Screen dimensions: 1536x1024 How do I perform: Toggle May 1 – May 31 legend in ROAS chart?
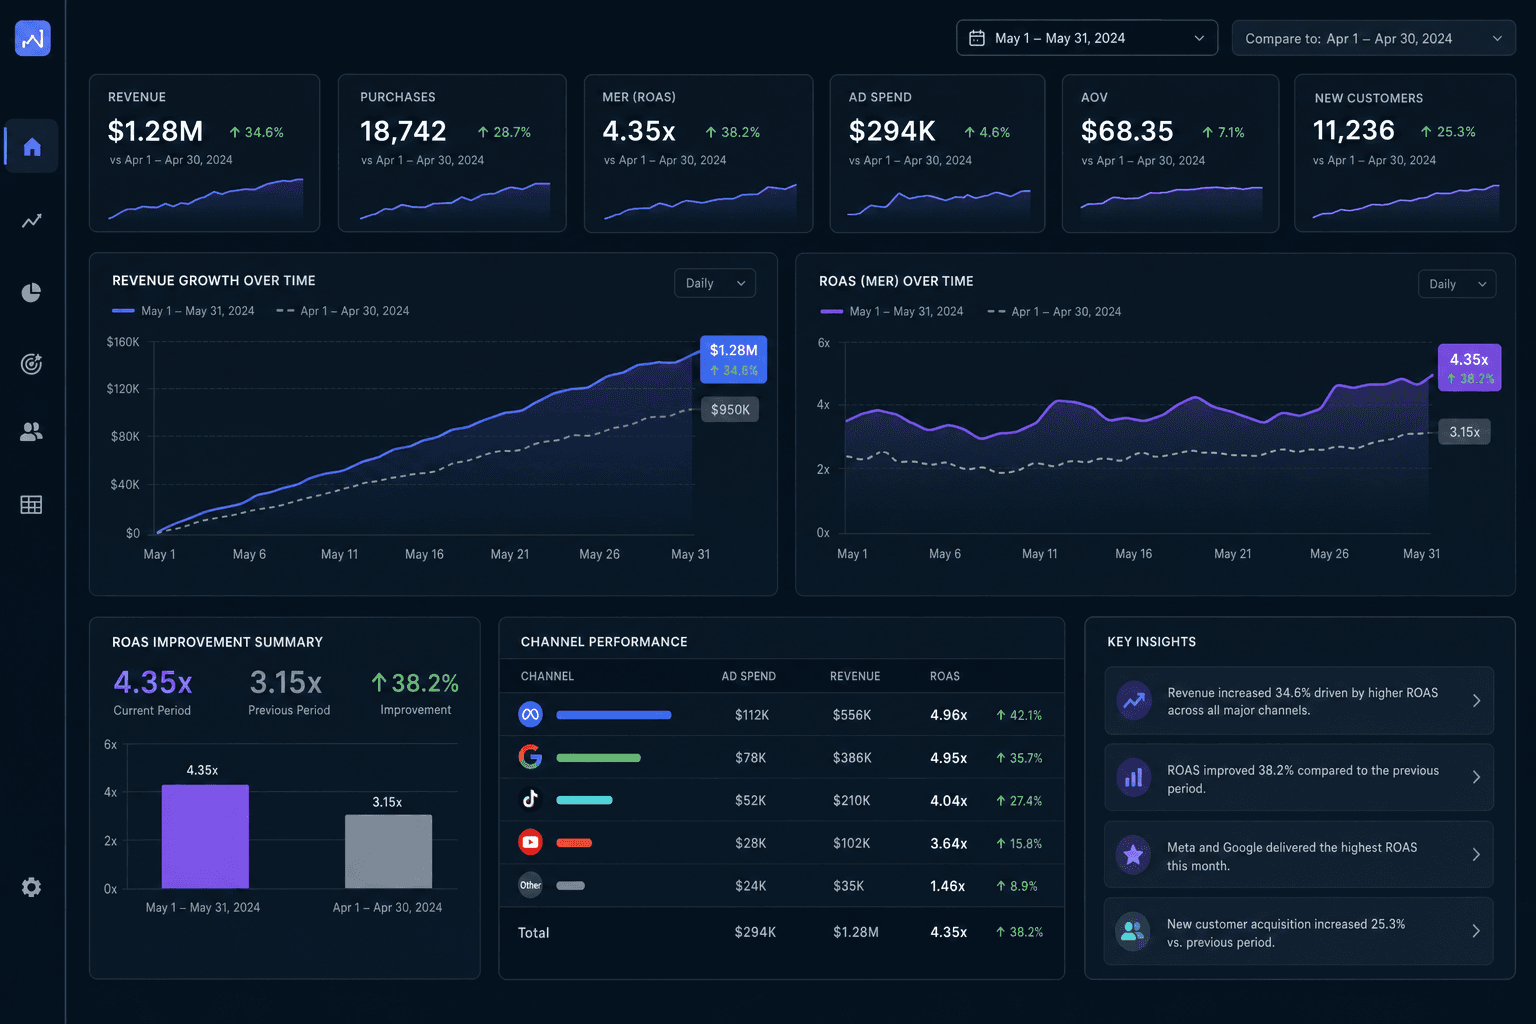(892, 312)
